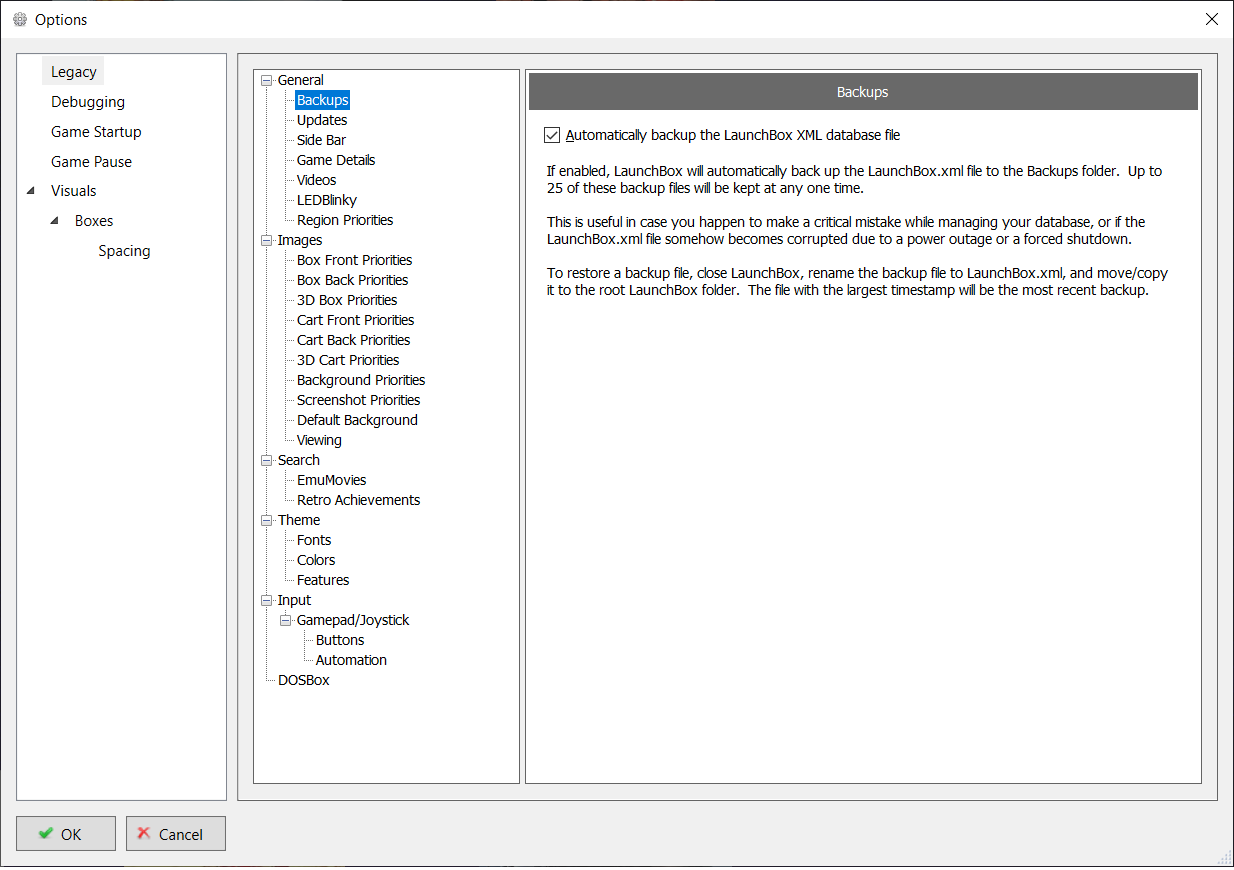
Task: Open the Viewing settings
Action: point(319,440)
